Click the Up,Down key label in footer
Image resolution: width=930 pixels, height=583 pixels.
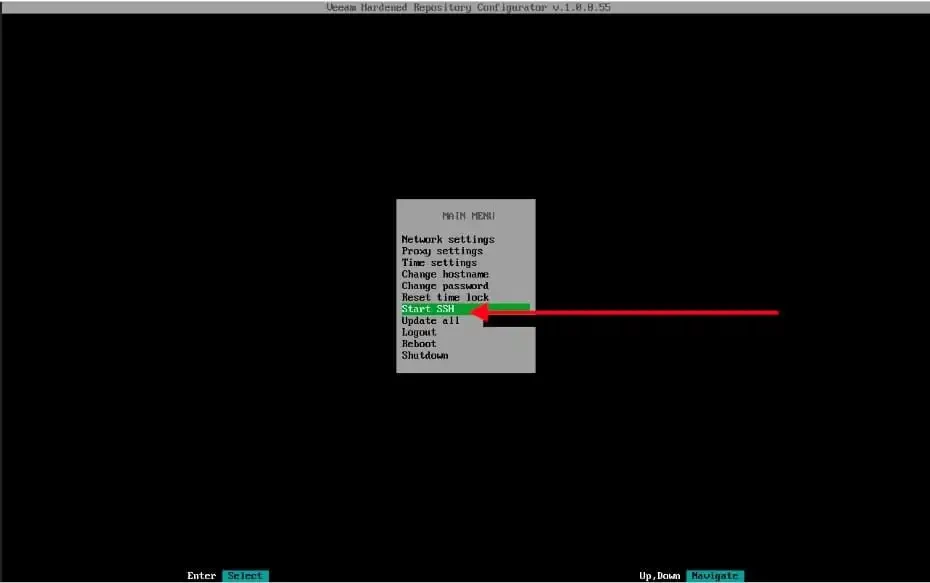(x=660, y=575)
